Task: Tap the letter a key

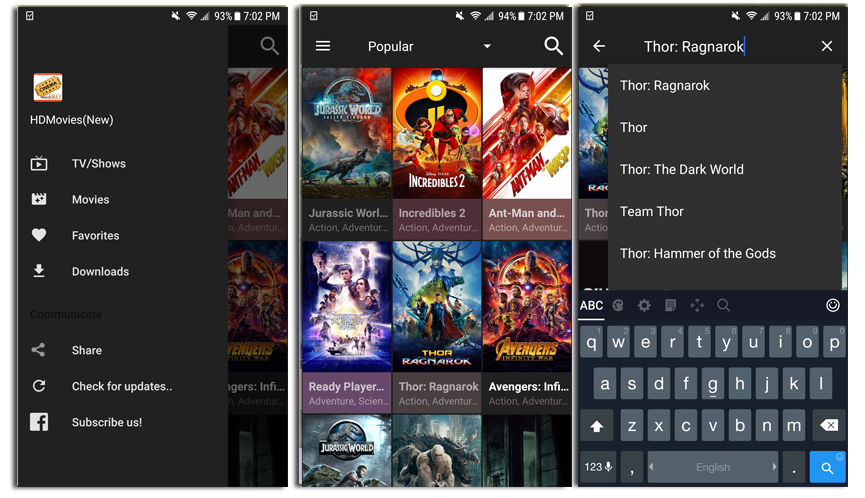Action: pyautogui.click(x=605, y=383)
